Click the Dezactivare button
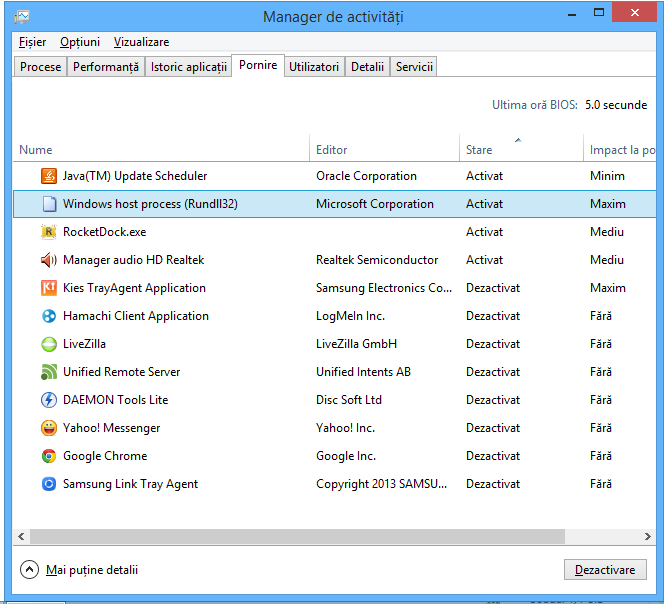Viewport: 664px width, 604px height. click(605, 570)
